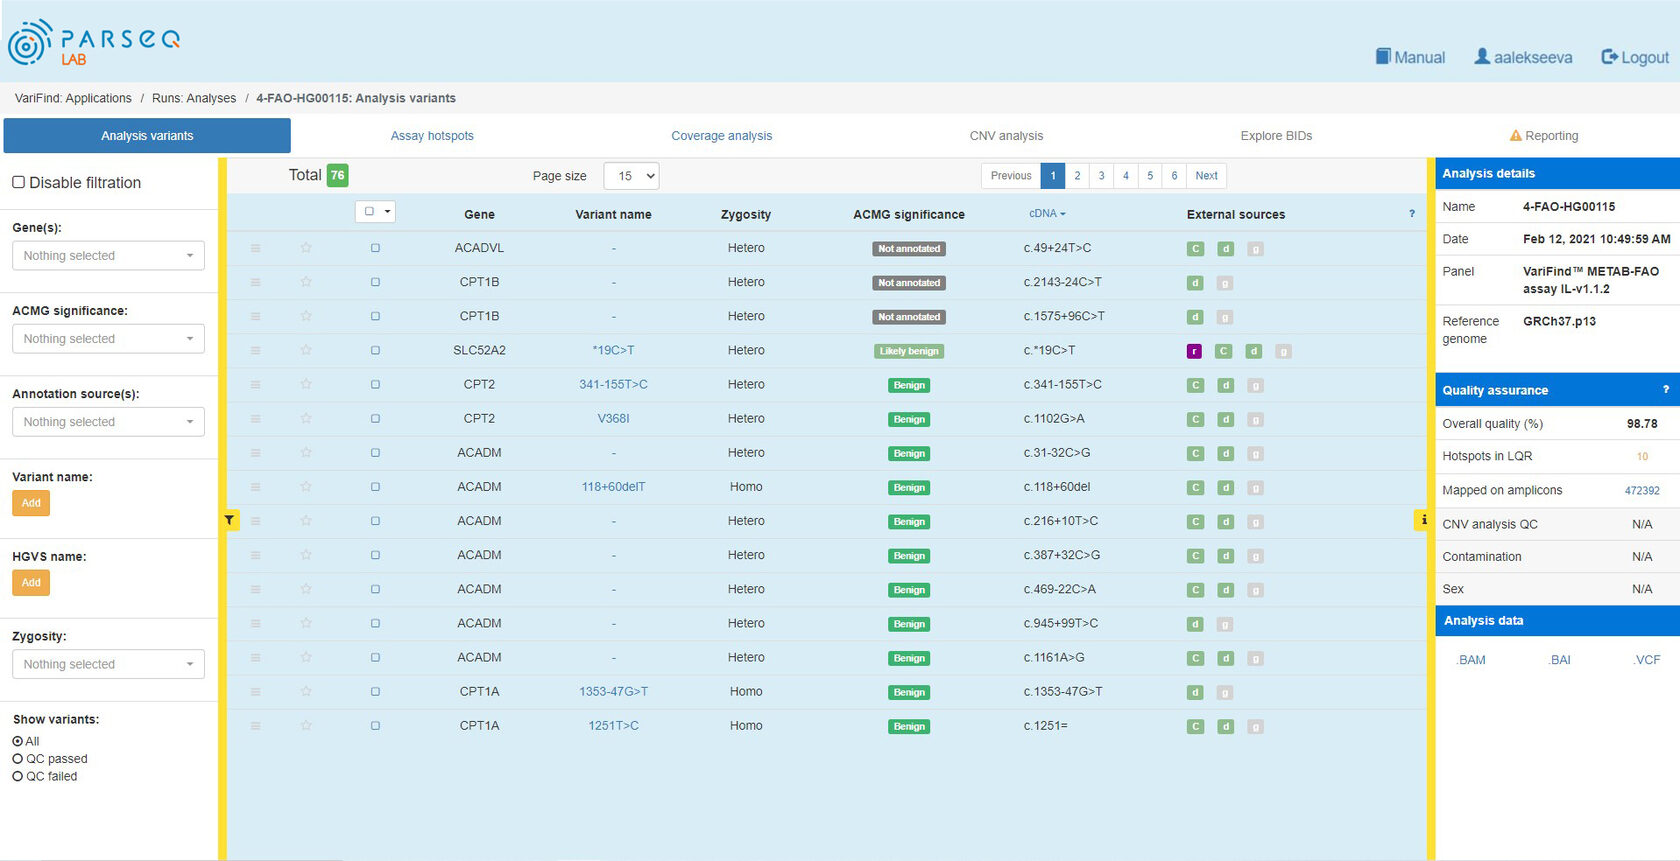Add a Variant name filter
Screen dimensions: 1680x861
point(31,503)
